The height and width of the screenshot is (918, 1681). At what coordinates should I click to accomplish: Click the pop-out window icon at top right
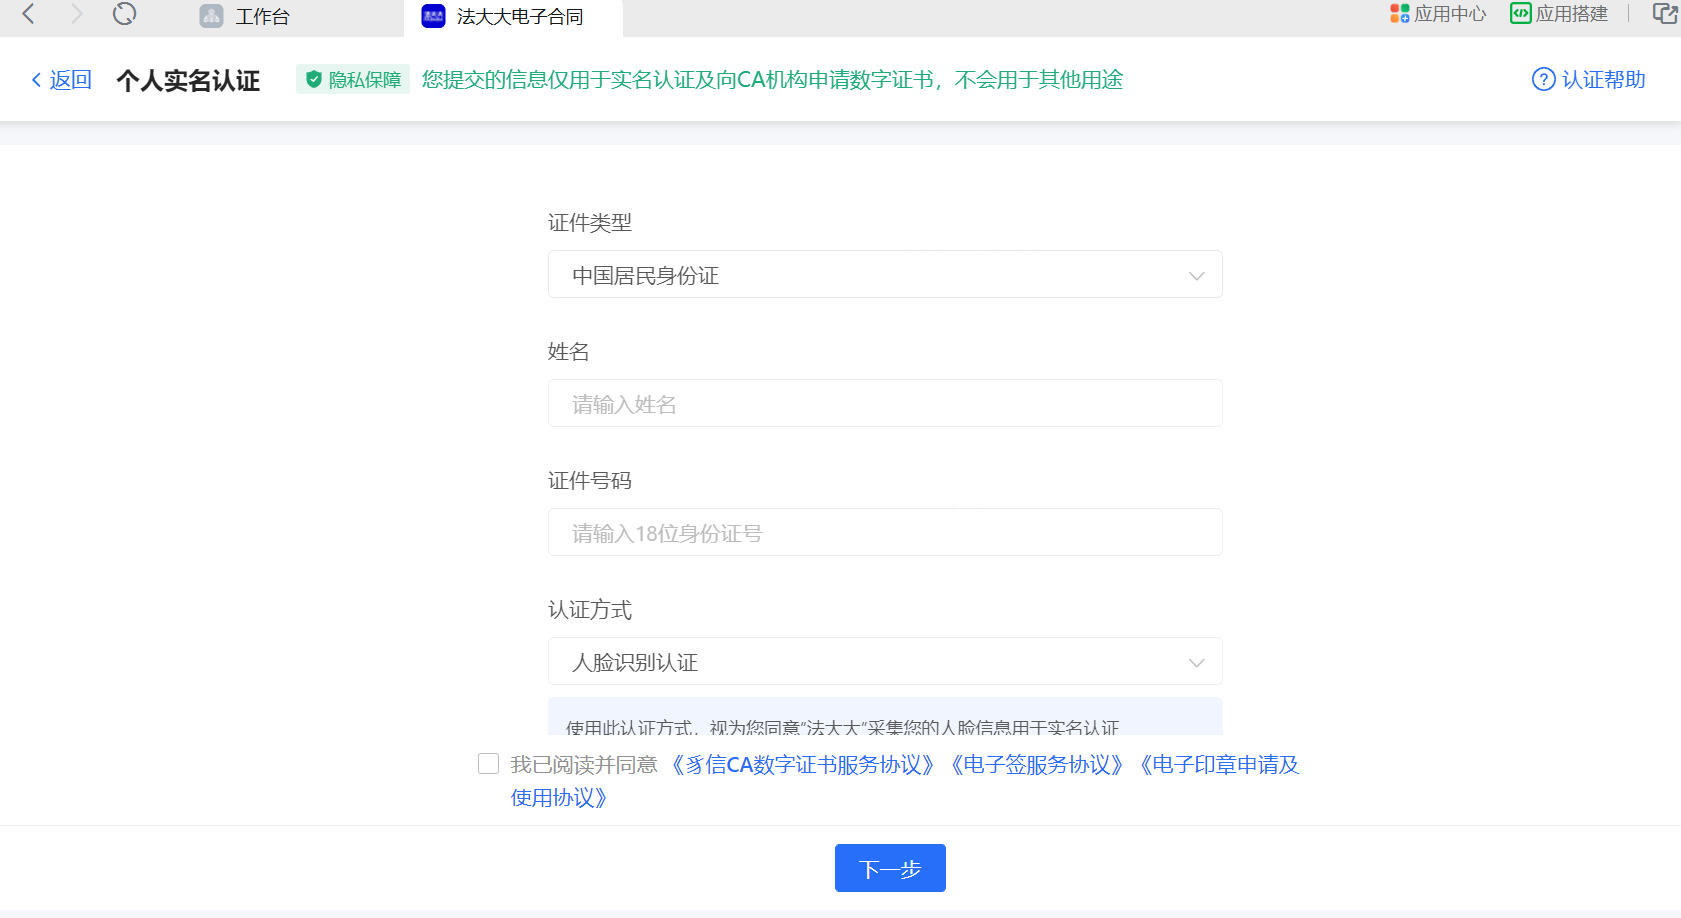1665,14
